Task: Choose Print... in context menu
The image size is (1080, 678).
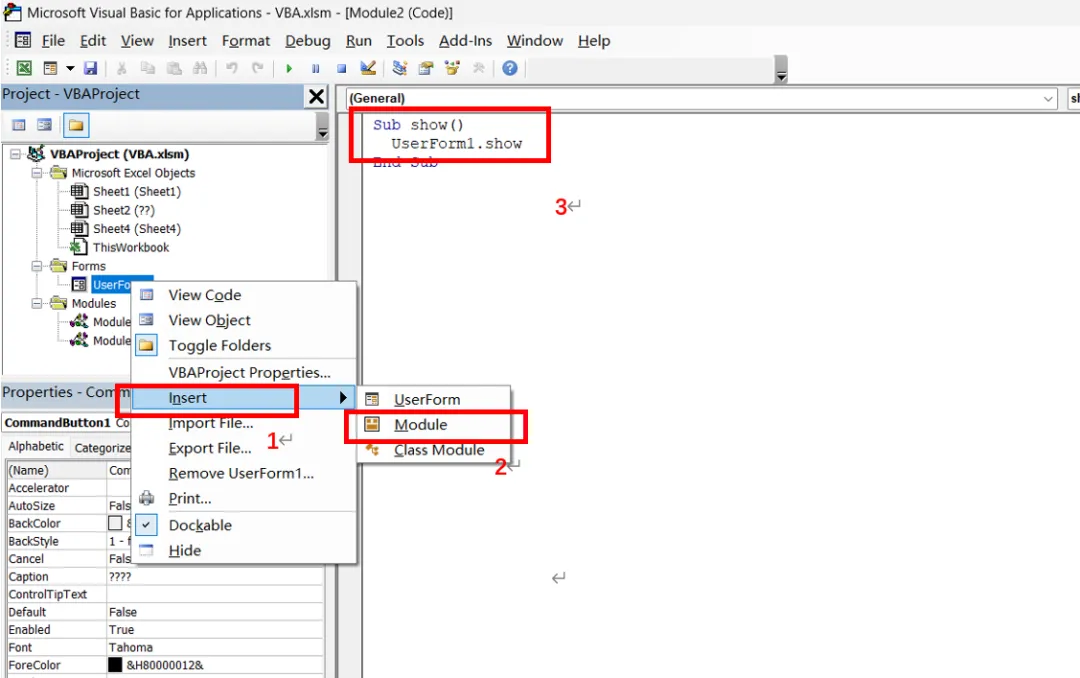Action: tap(245, 498)
